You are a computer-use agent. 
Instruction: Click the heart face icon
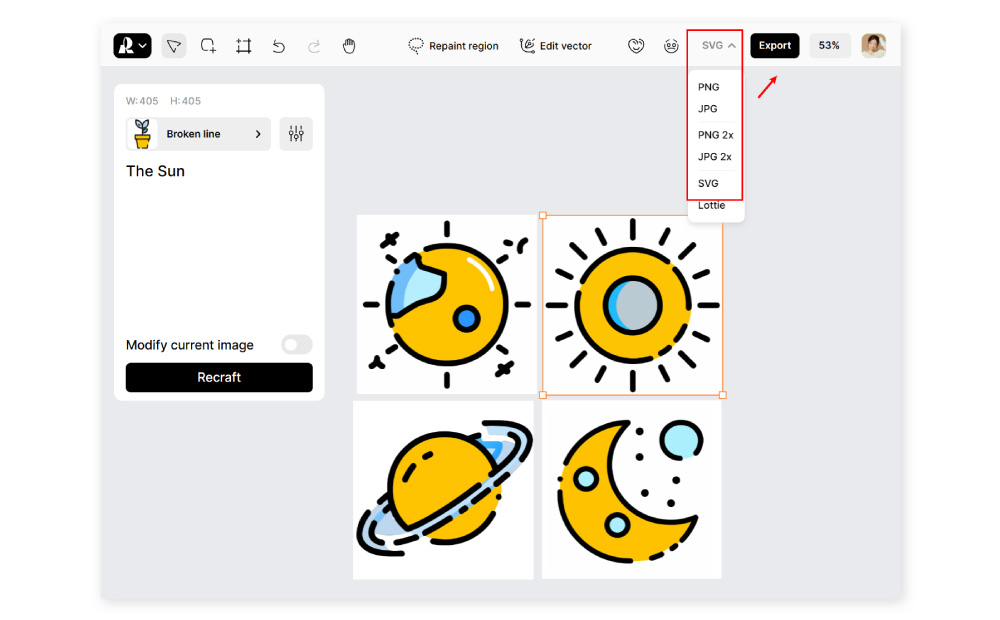pyautogui.click(x=636, y=46)
